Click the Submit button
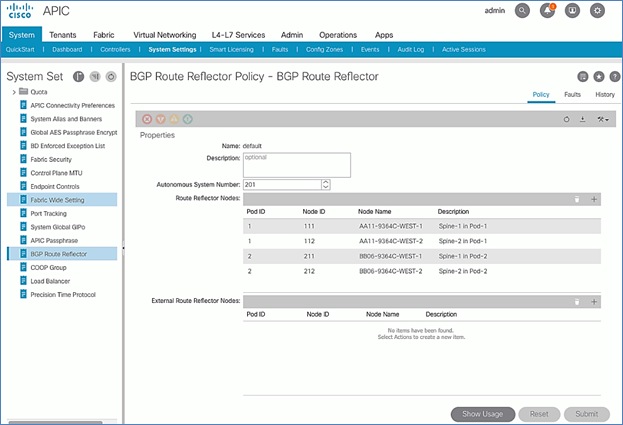Image resolution: width=623 pixels, height=425 pixels. (x=586, y=414)
